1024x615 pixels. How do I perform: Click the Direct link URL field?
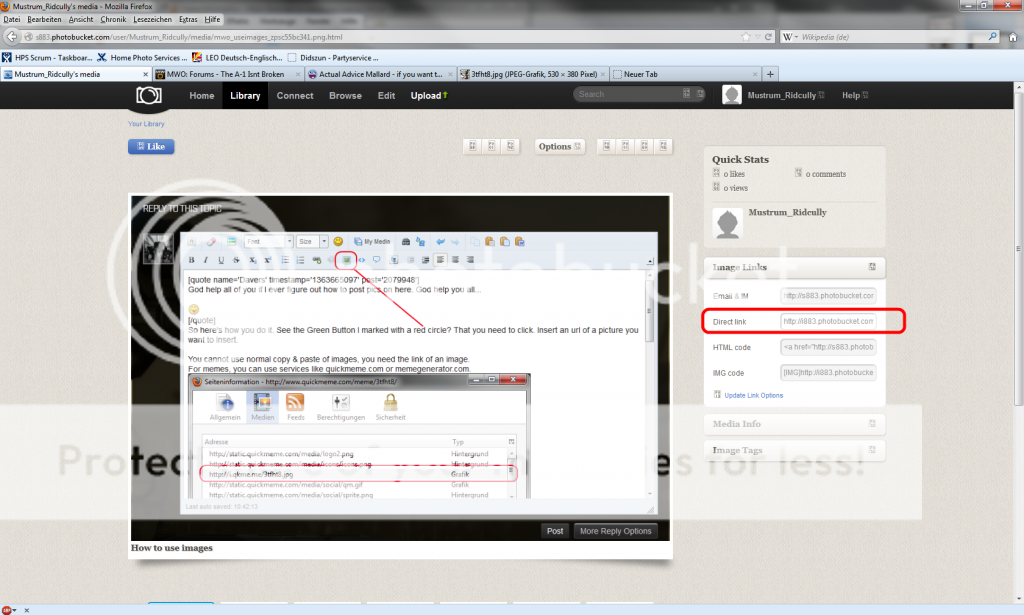828,322
